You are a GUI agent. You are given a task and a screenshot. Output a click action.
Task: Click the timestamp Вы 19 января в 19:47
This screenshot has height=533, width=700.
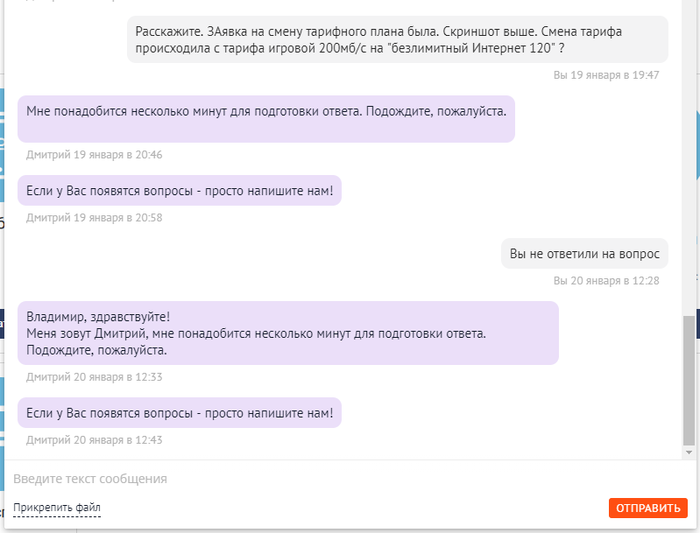click(x=606, y=75)
